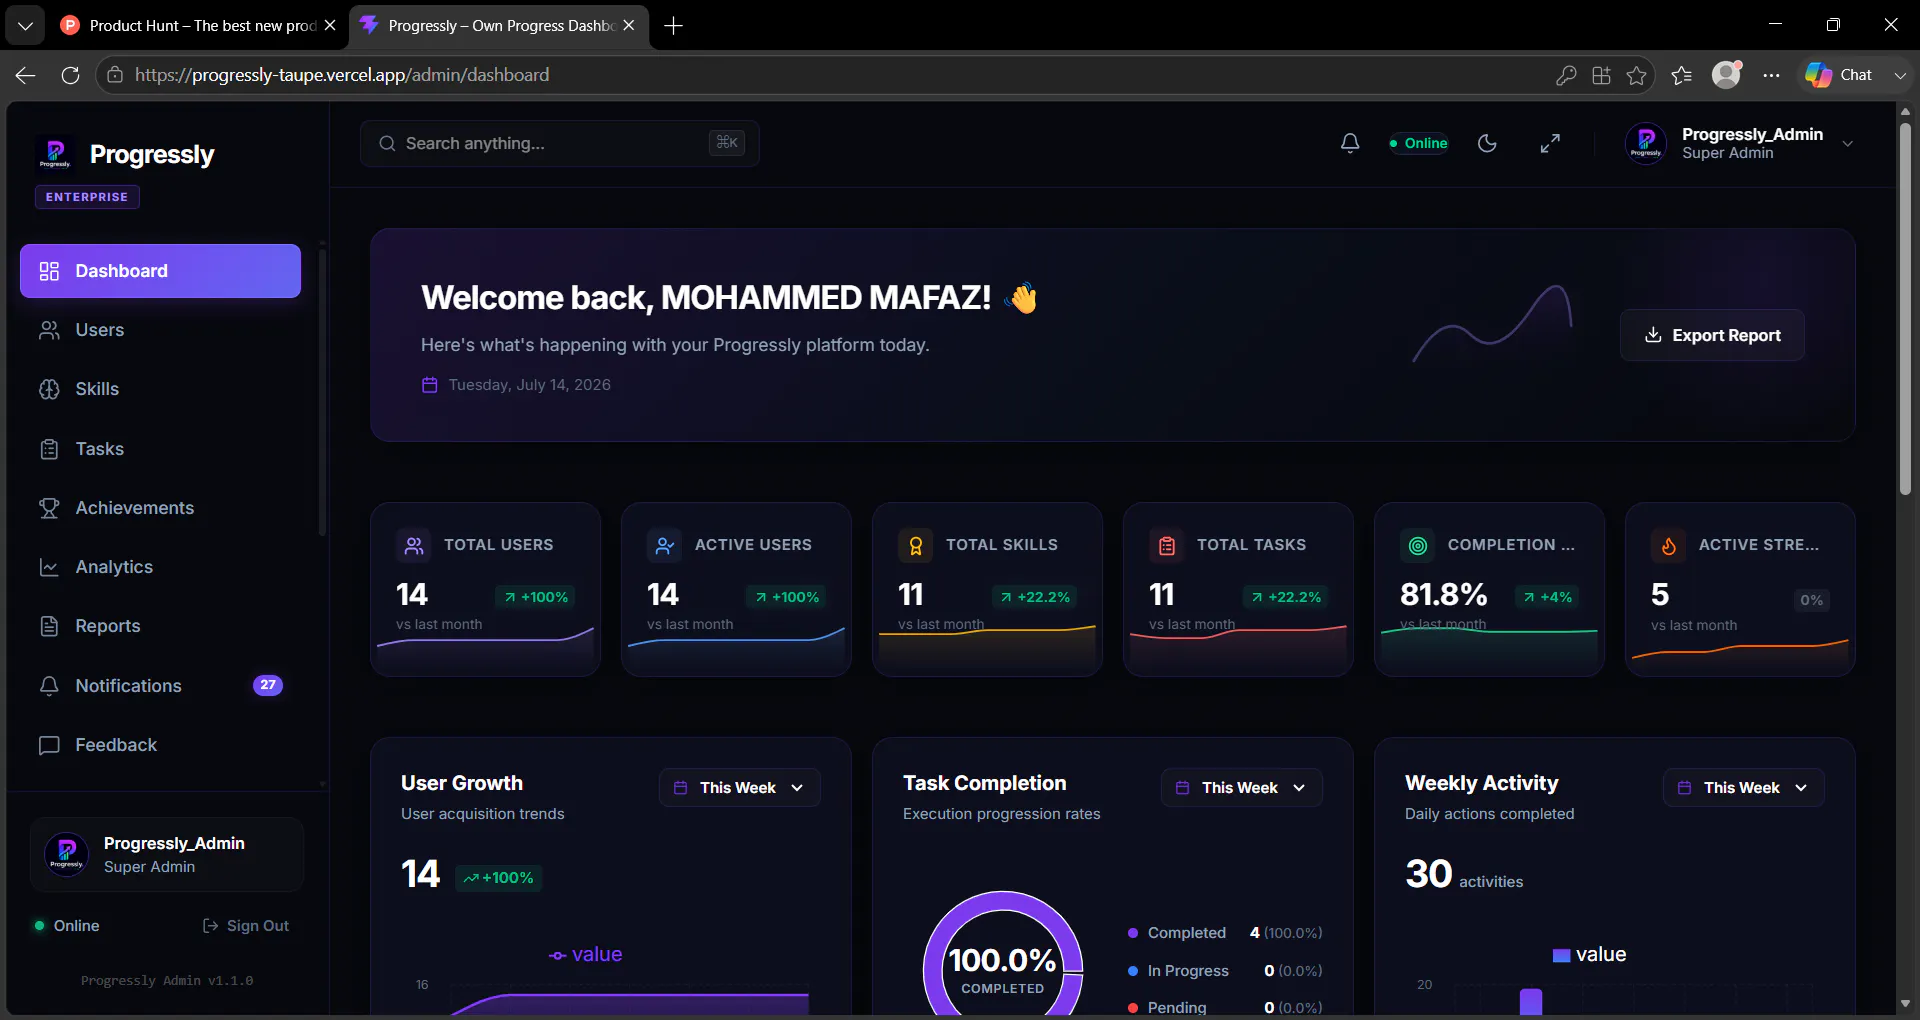Open the Users page in sidebar
The width and height of the screenshot is (1920, 1020).
(x=160, y=330)
